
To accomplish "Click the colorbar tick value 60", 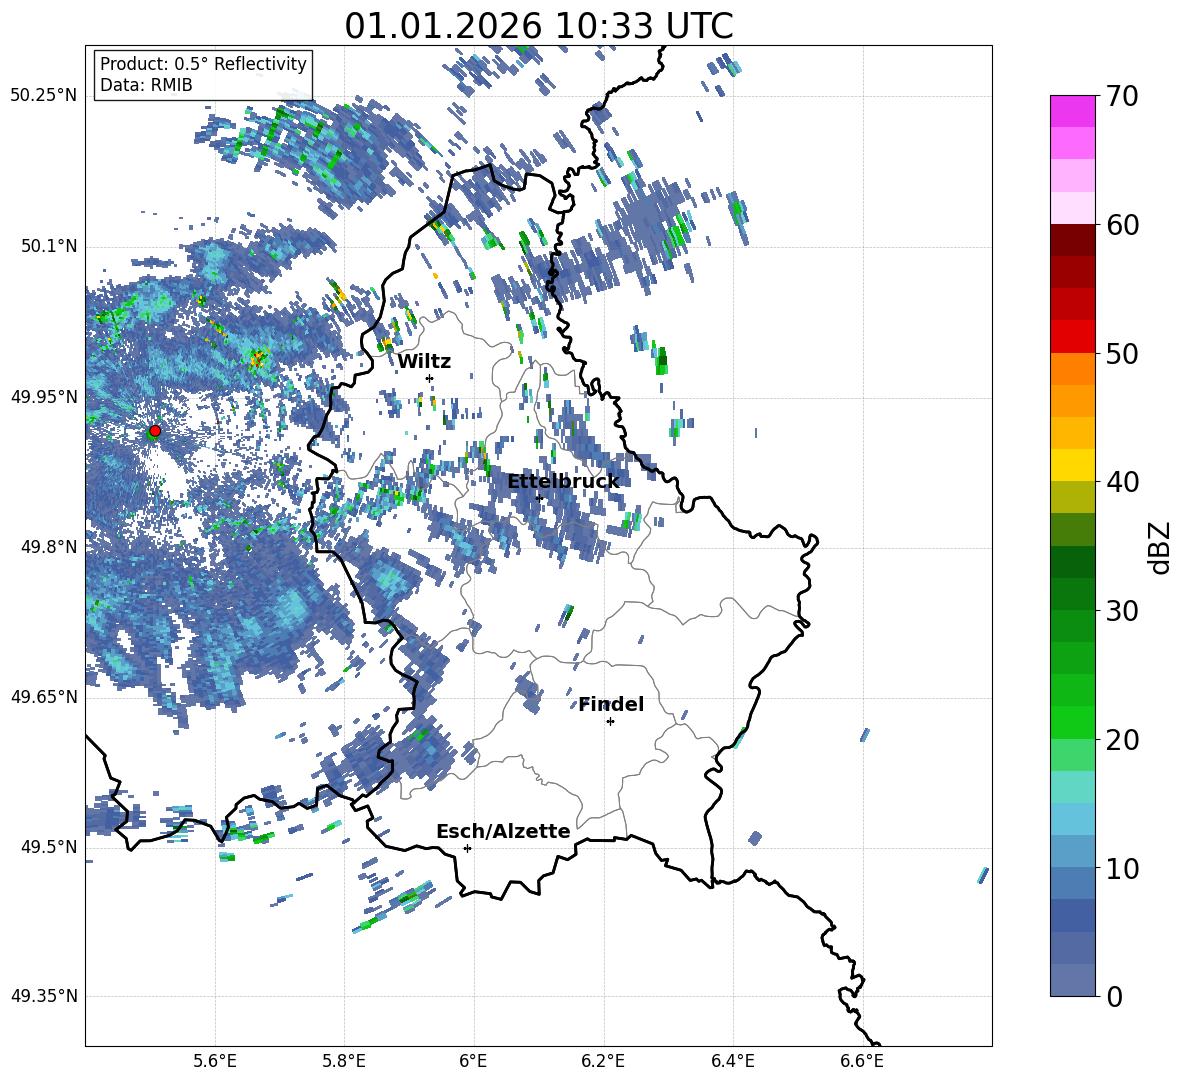I will pos(1122,225).
